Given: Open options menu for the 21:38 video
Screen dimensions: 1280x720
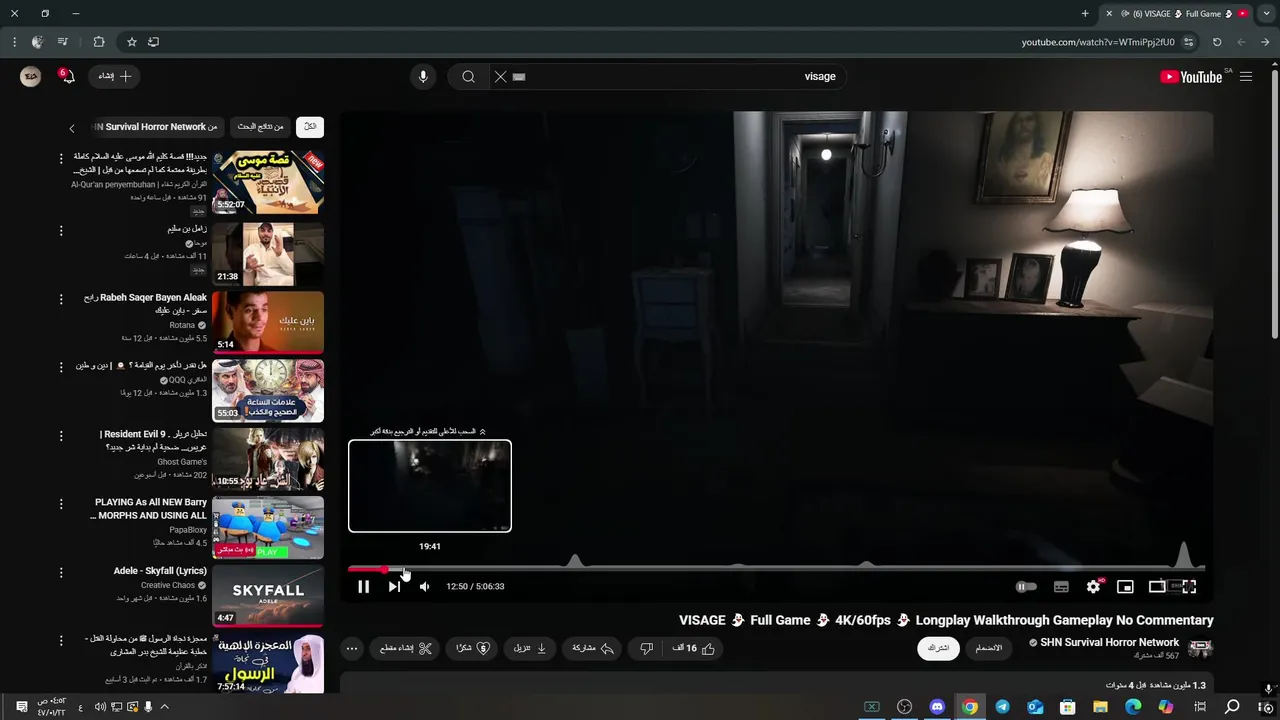Looking at the screenshot, I should tap(61, 231).
